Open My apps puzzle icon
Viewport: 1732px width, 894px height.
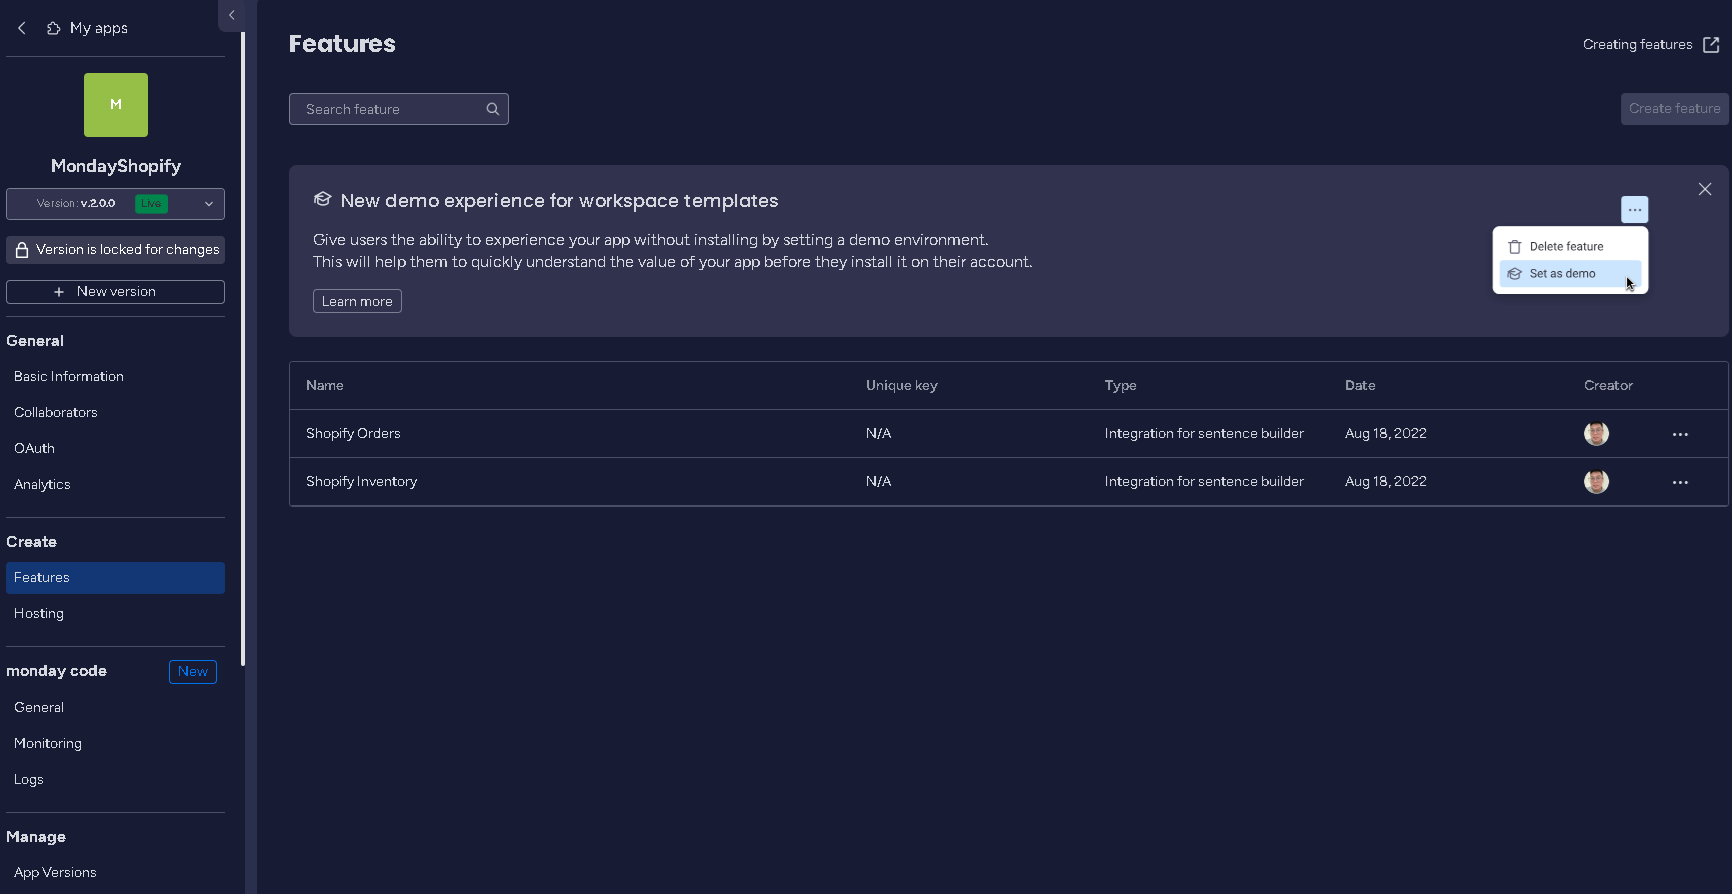pos(54,28)
